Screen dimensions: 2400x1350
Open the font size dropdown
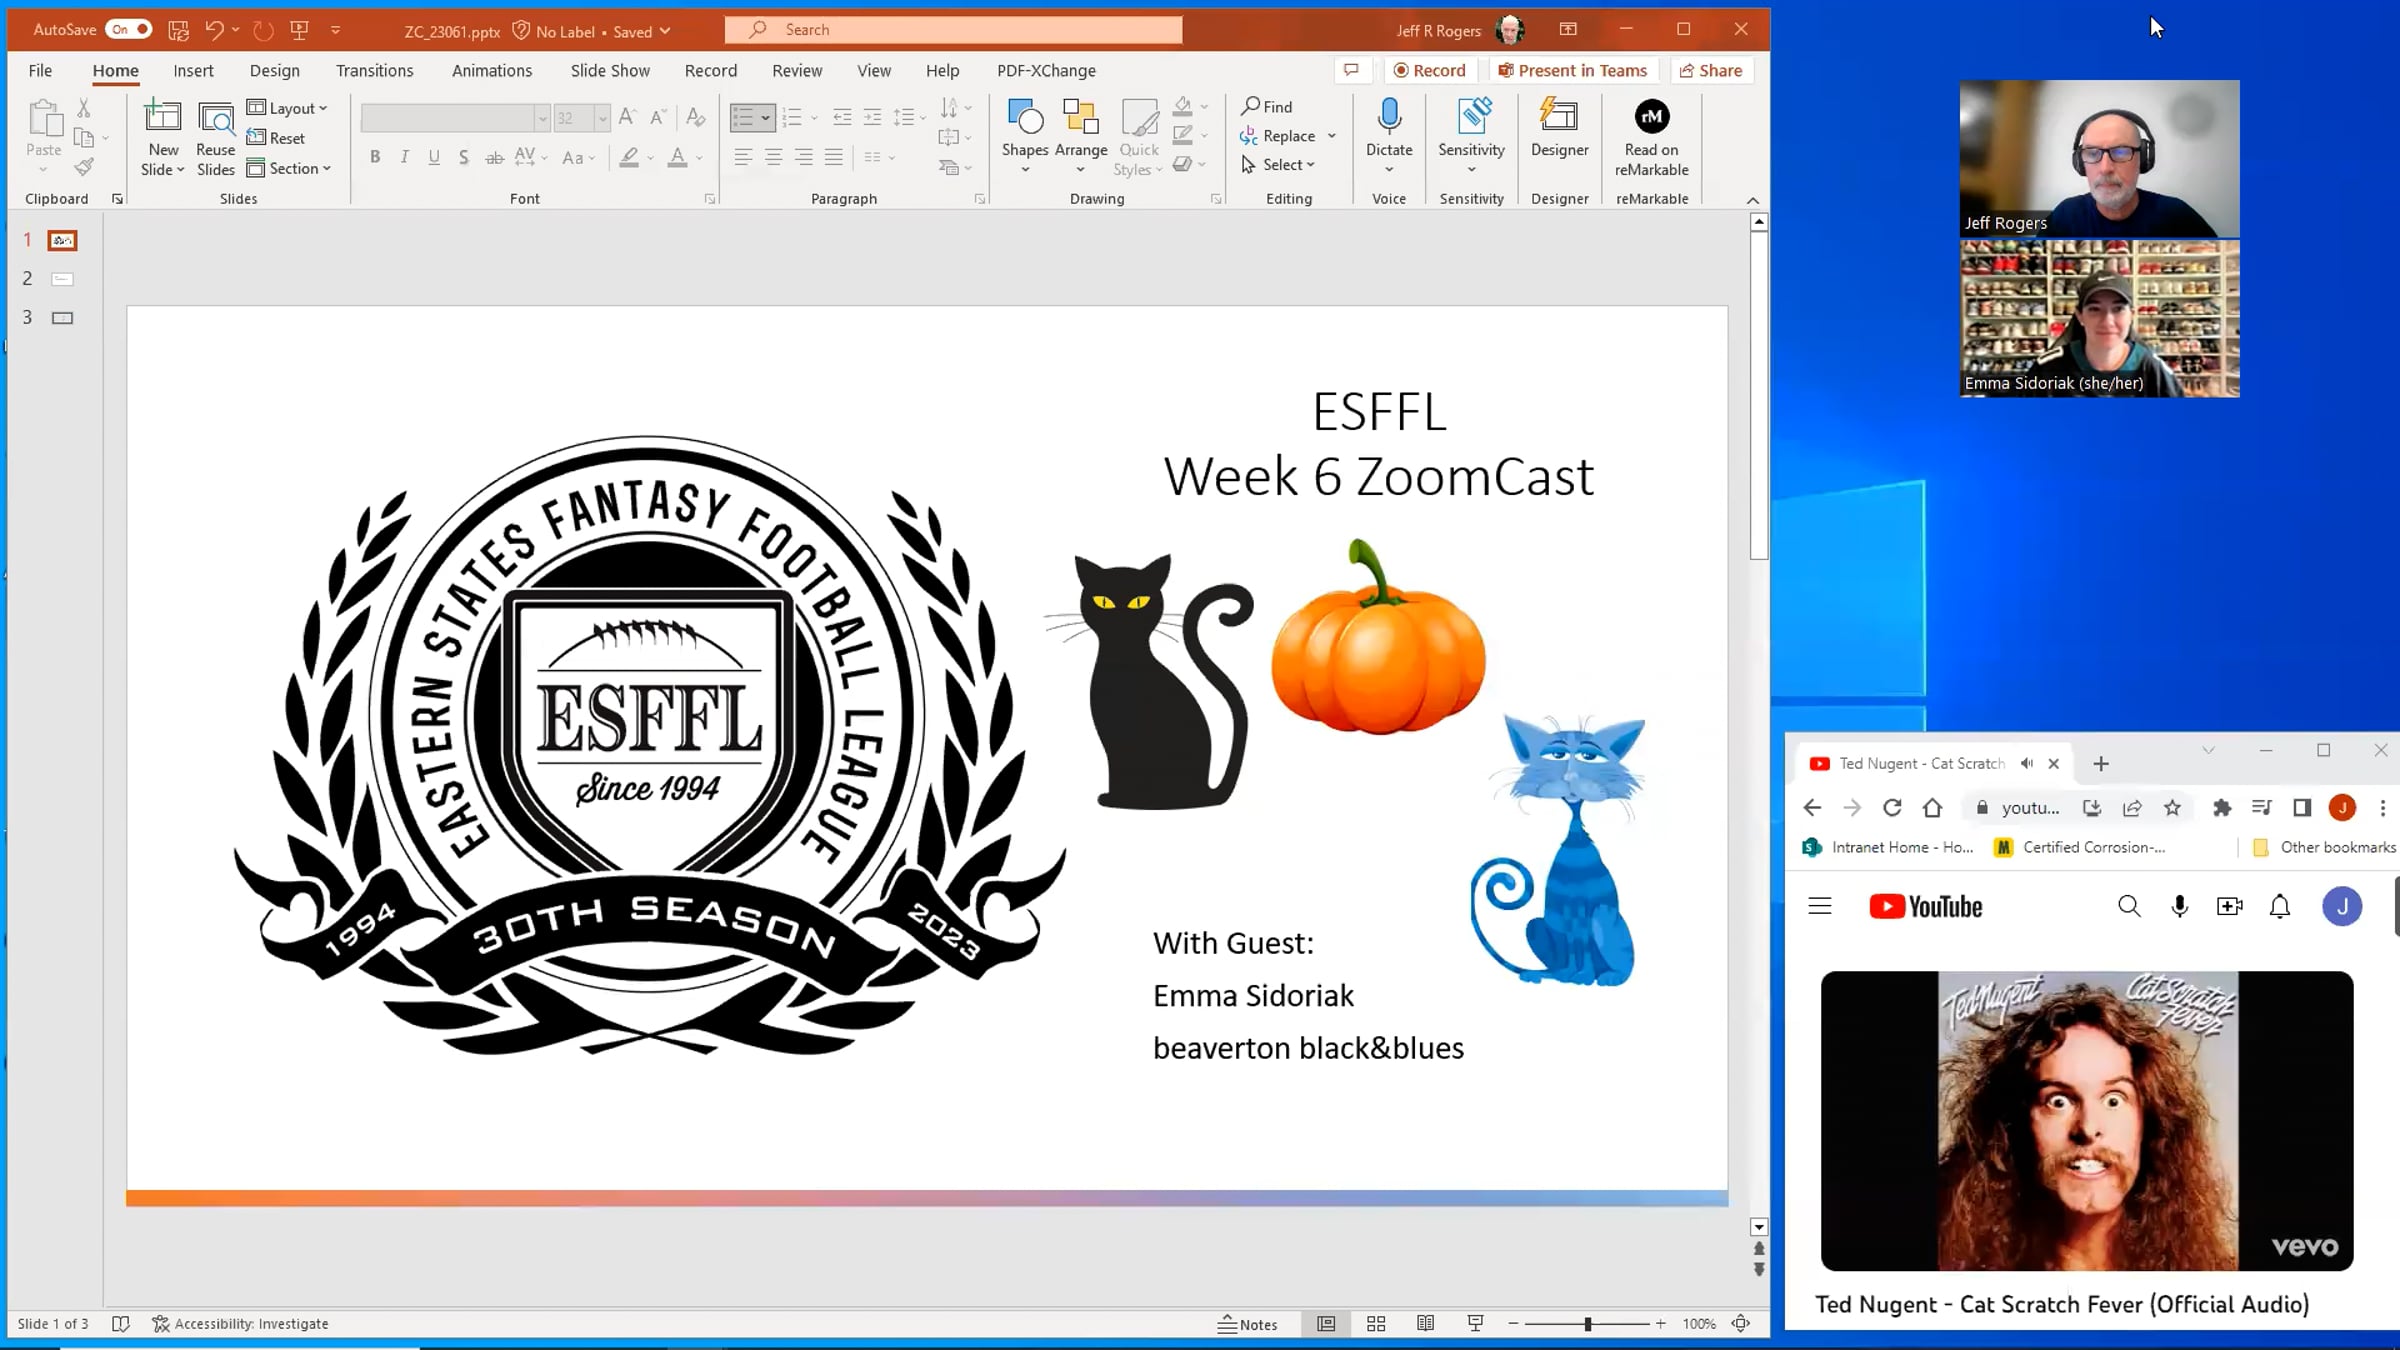pos(602,118)
